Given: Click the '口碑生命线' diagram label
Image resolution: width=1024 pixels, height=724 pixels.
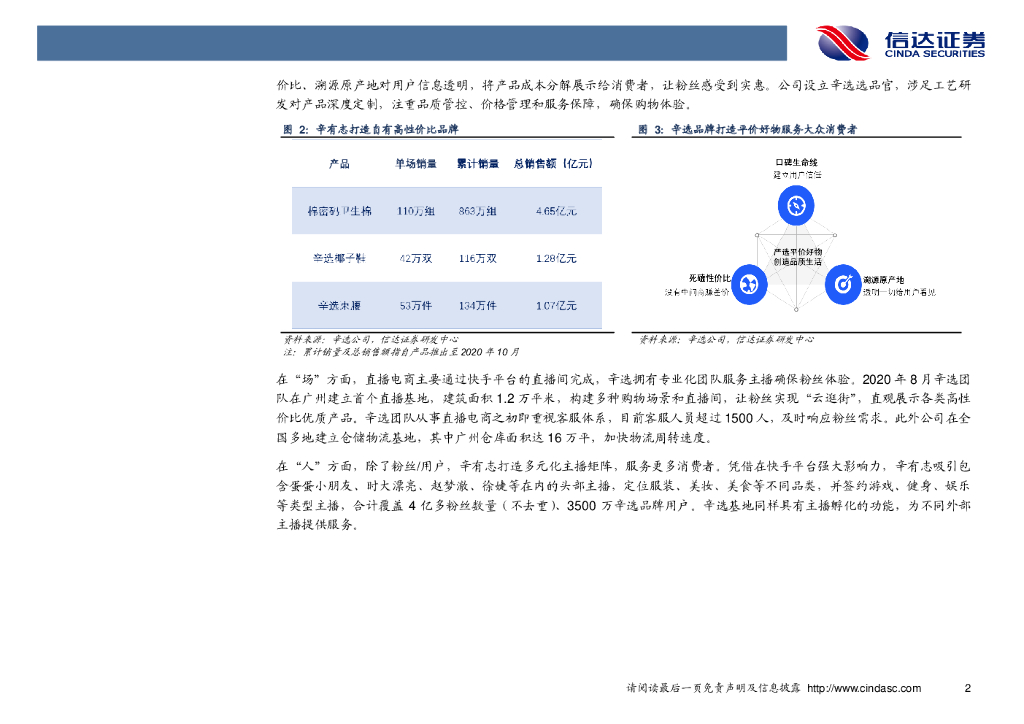Looking at the screenshot, I should pyautogui.click(x=796, y=163).
